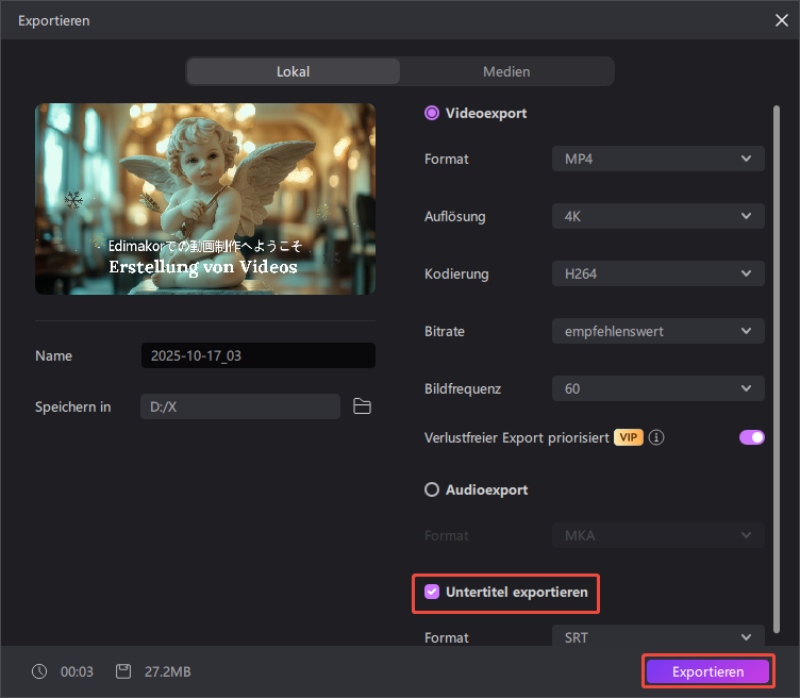Click the Name input field

click(x=258, y=356)
